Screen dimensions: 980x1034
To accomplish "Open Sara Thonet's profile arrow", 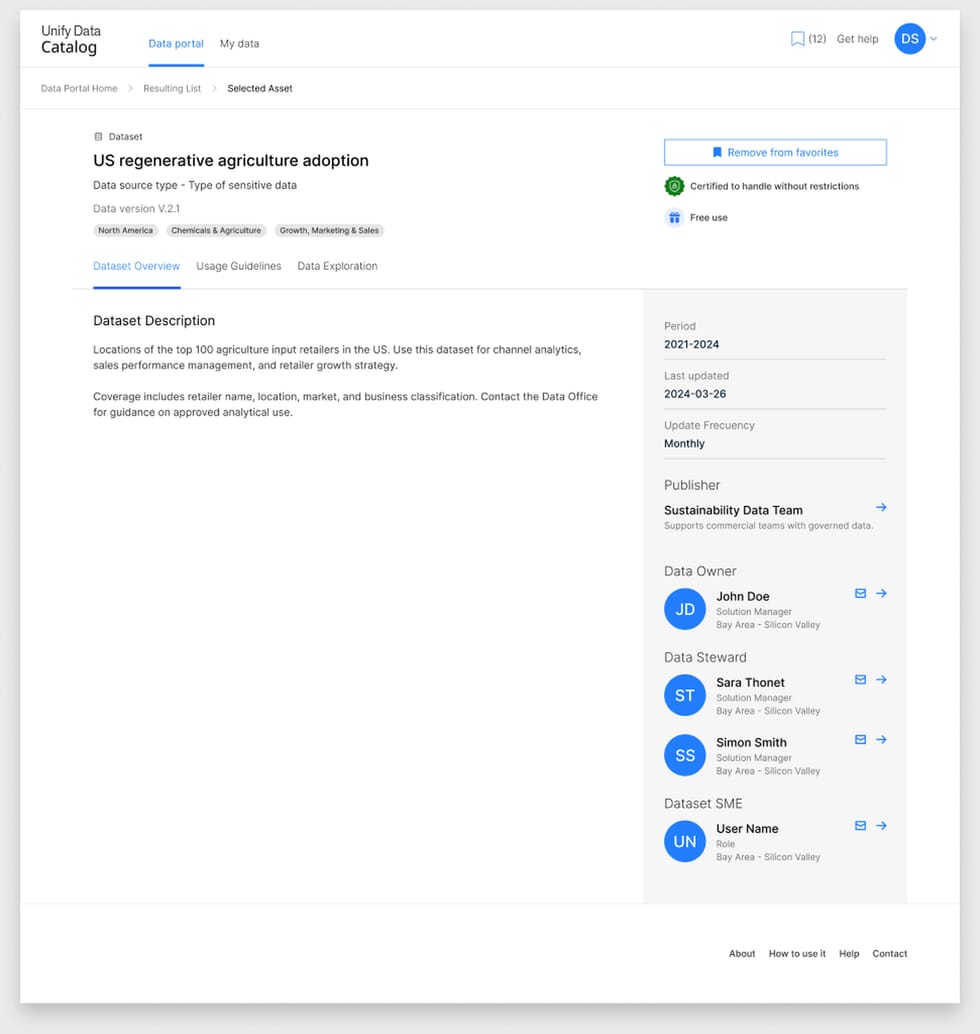I will click(881, 680).
